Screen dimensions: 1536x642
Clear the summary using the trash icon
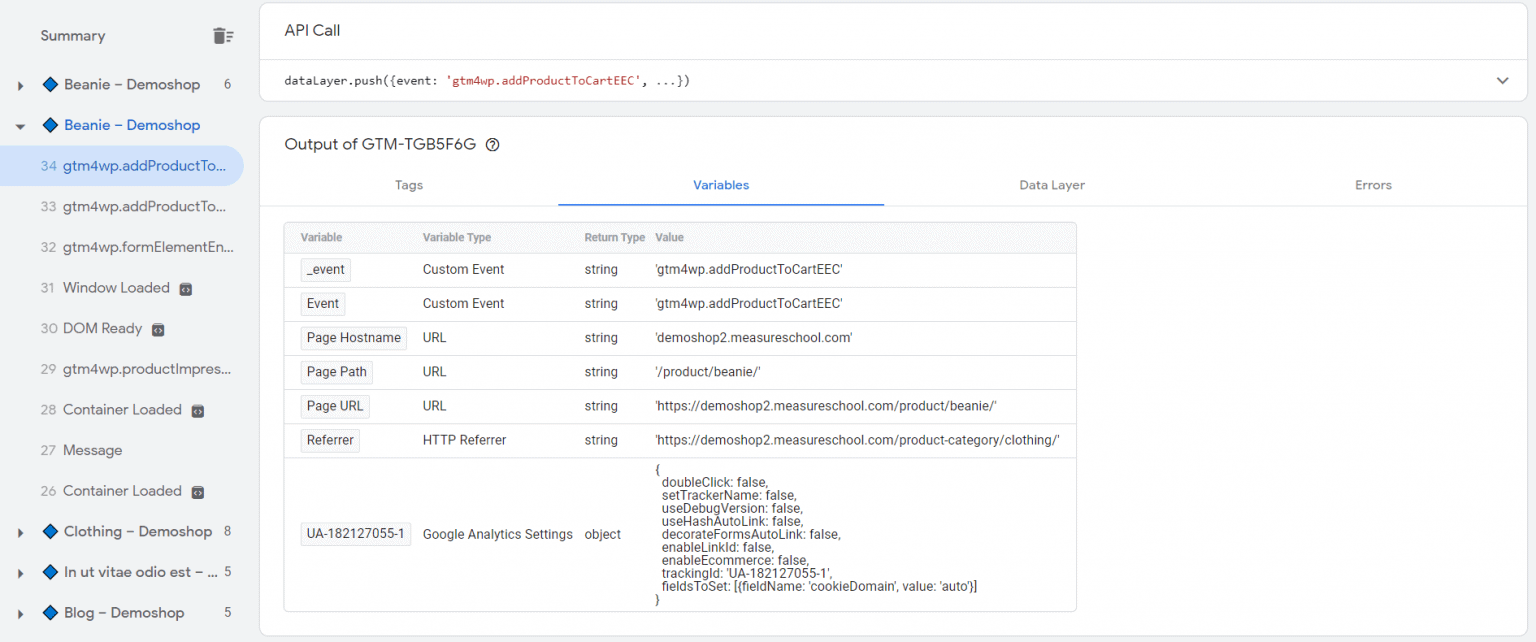(x=223, y=35)
